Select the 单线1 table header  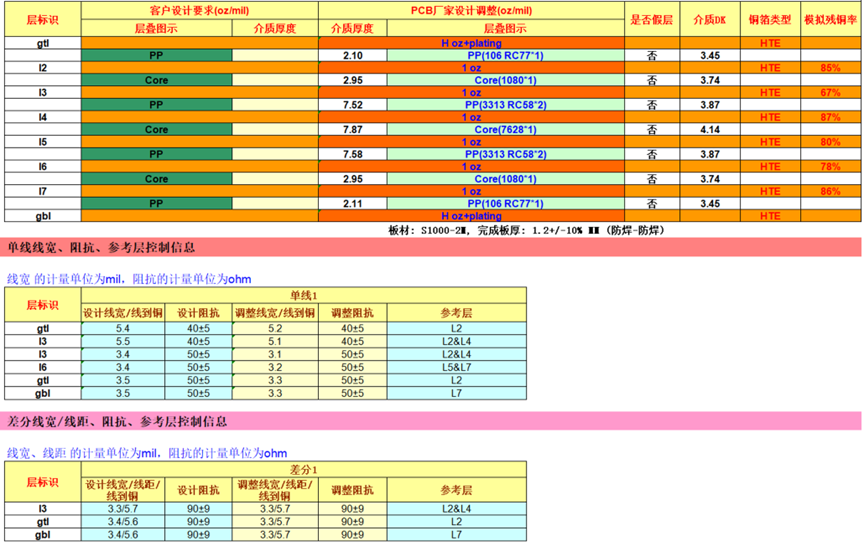pos(303,295)
